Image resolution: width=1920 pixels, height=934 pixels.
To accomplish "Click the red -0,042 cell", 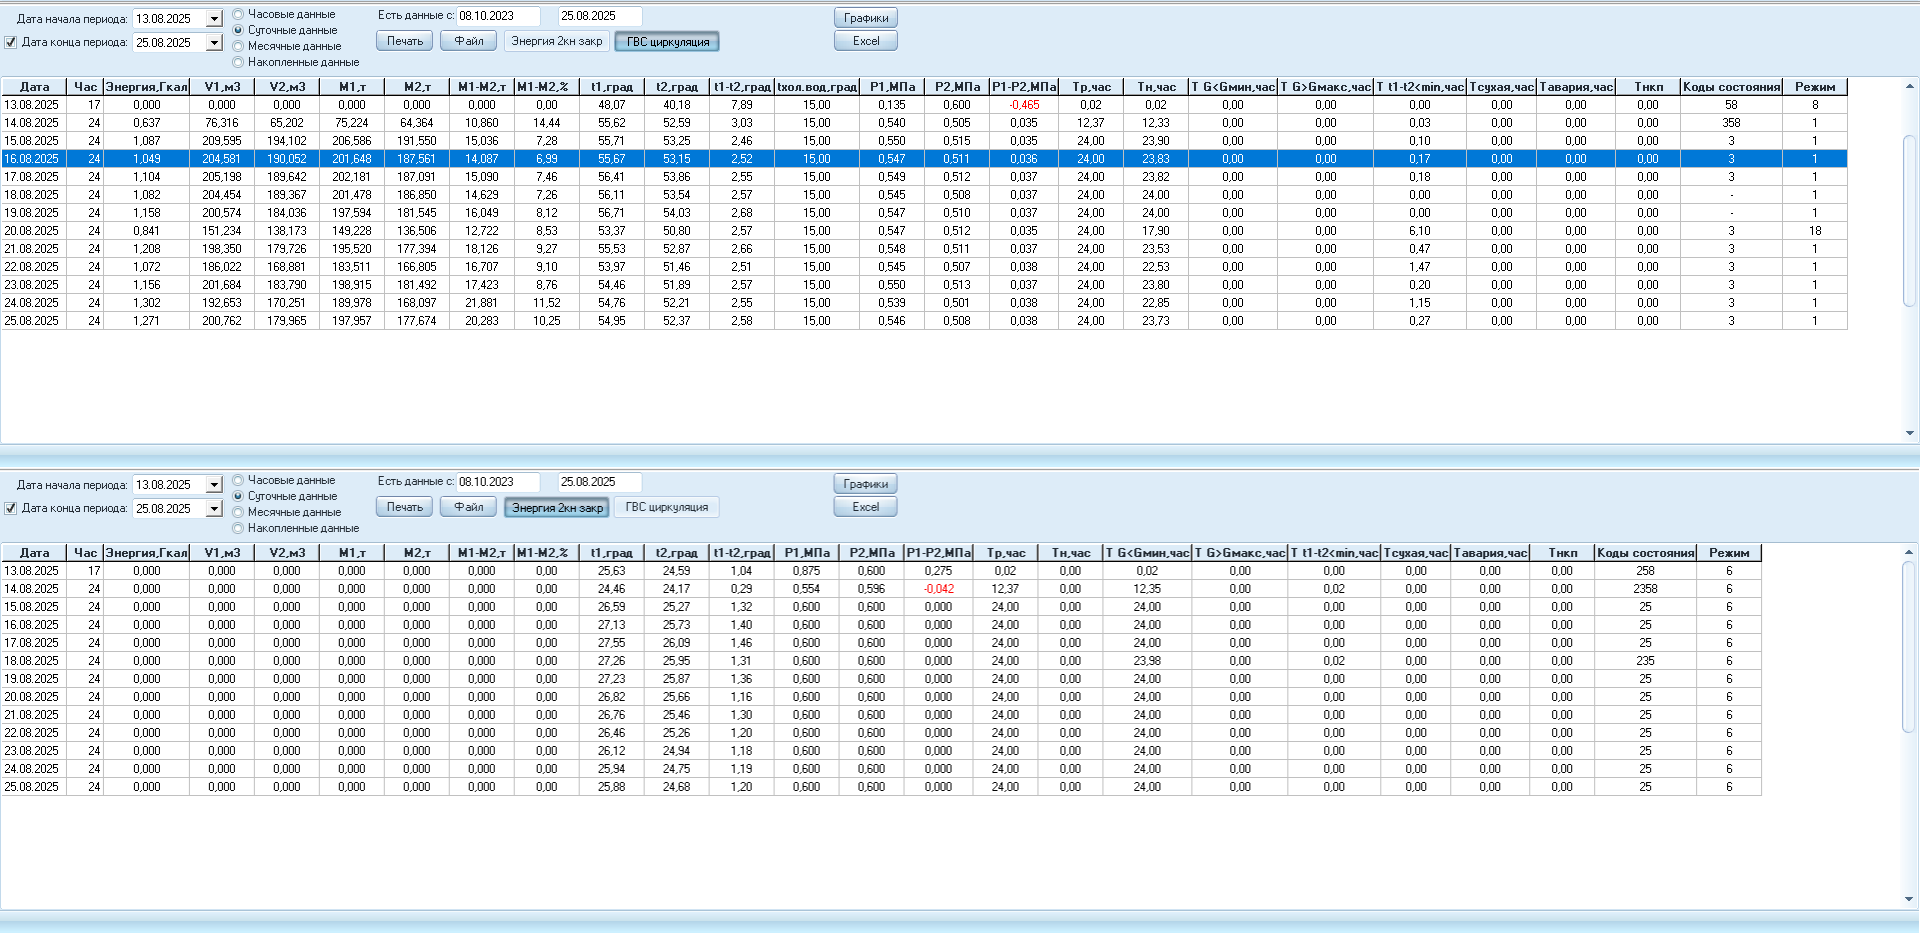I will coord(938,589).
